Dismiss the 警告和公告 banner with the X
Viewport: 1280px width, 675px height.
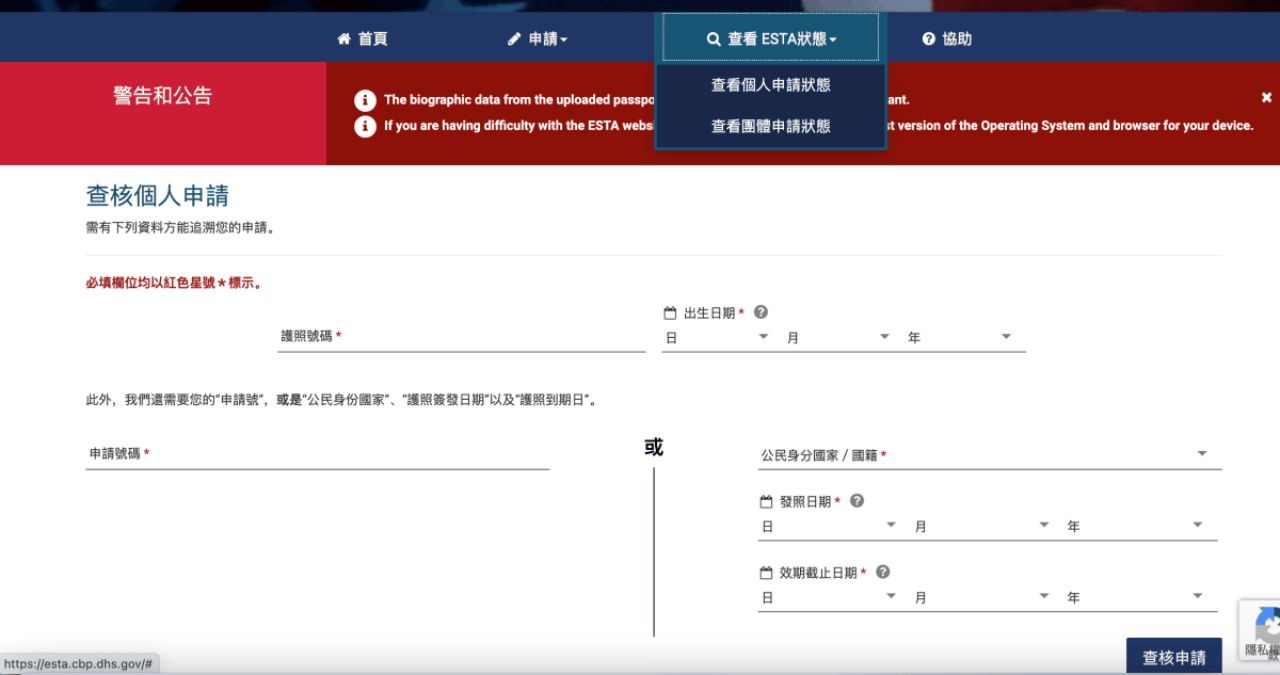pos(1266,97)
